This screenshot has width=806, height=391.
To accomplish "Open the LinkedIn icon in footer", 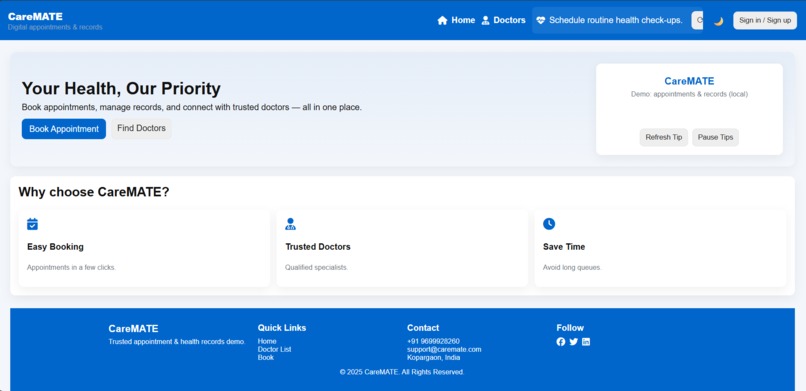I will pyautogui.click(x=586, y=342).
